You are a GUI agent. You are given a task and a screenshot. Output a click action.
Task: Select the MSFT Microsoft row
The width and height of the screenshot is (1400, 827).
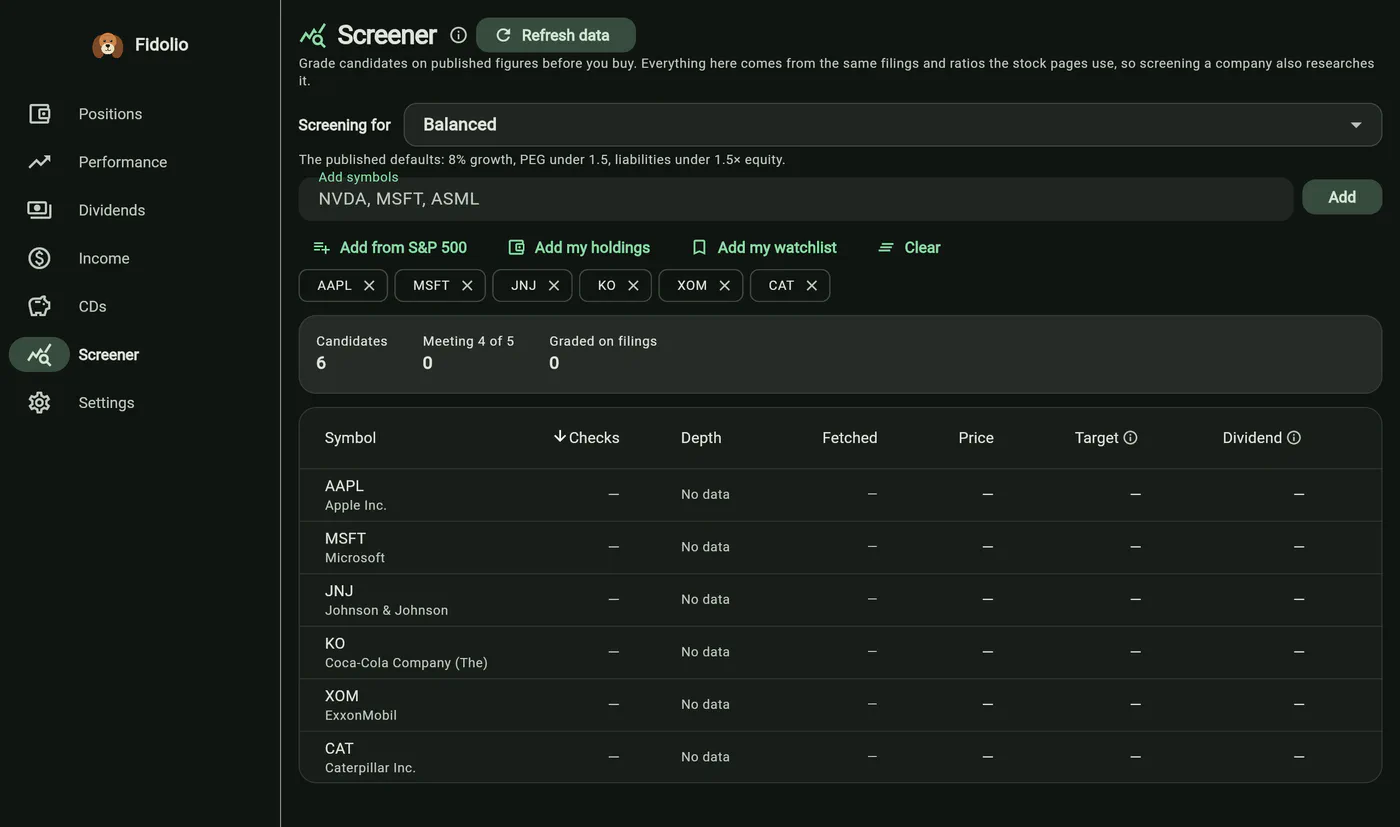[x=840, y=547]
